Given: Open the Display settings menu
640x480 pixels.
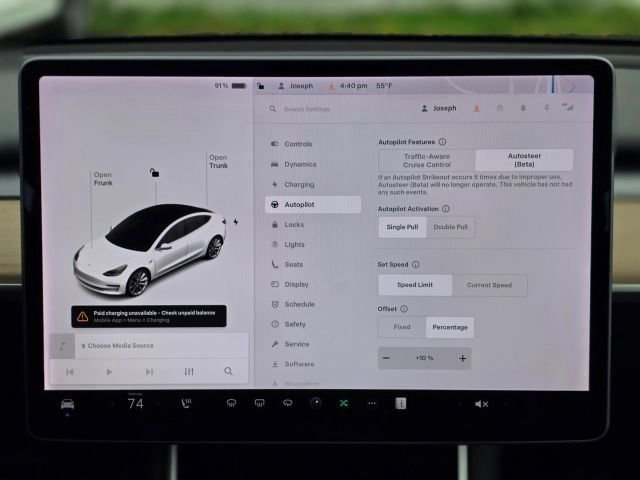Looking at the screenshot, I should 313,284.
